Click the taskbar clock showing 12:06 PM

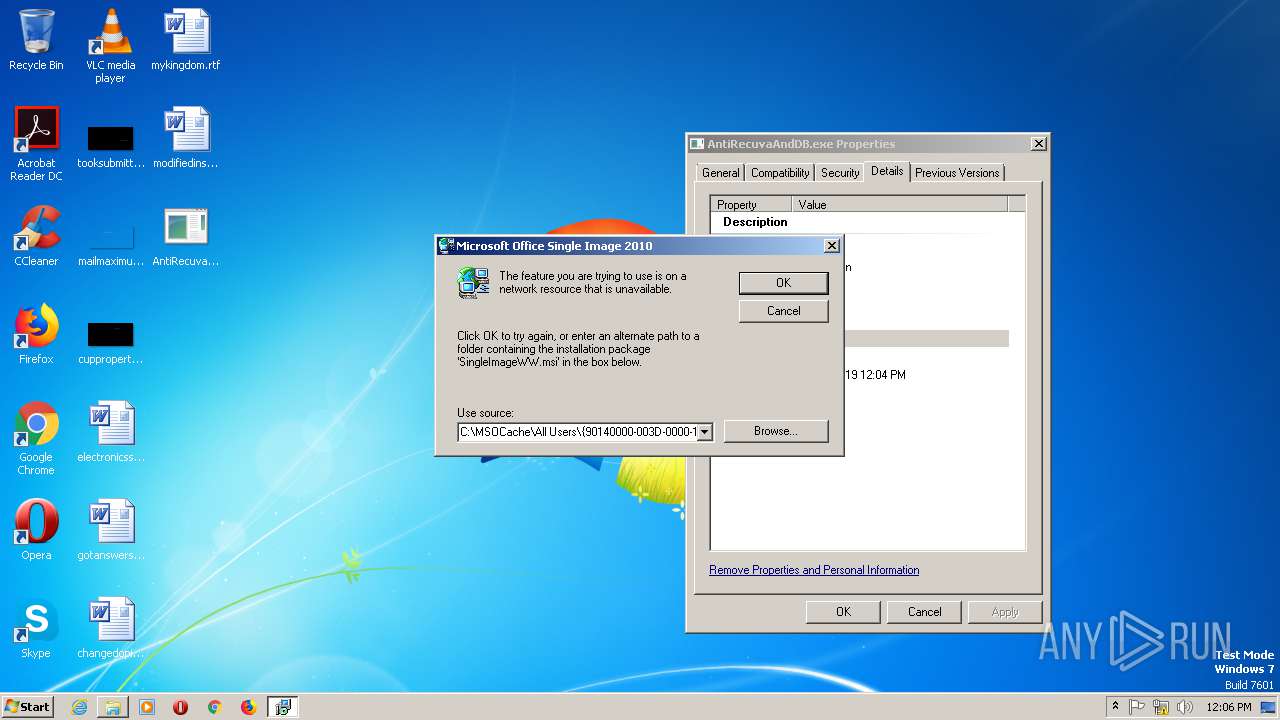pyautogui.click(x=1228, y=707)
